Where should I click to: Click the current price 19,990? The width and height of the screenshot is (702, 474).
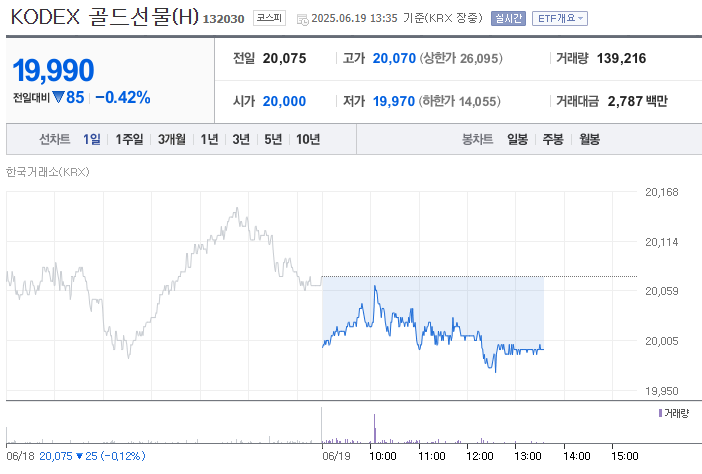pyautogui.click(x=53, y=70)
